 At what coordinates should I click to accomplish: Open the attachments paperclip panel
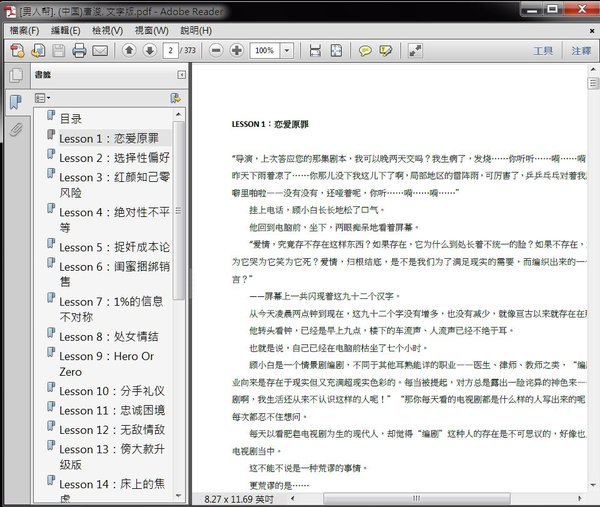[16, 130]
